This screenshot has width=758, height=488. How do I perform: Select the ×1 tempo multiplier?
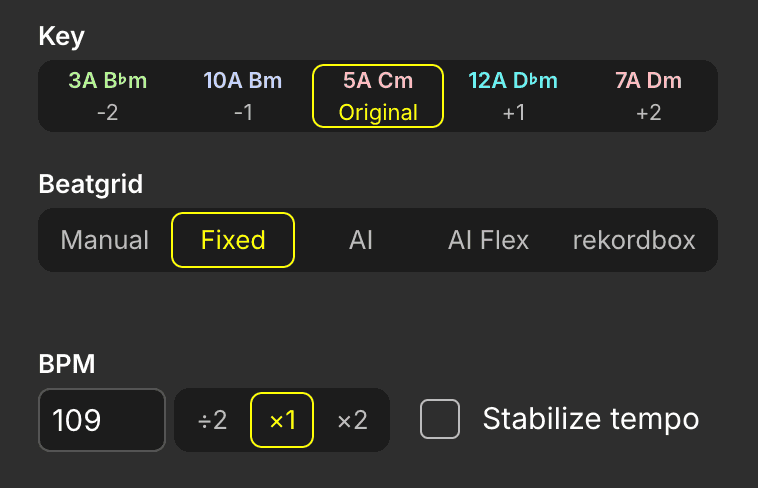282,420
